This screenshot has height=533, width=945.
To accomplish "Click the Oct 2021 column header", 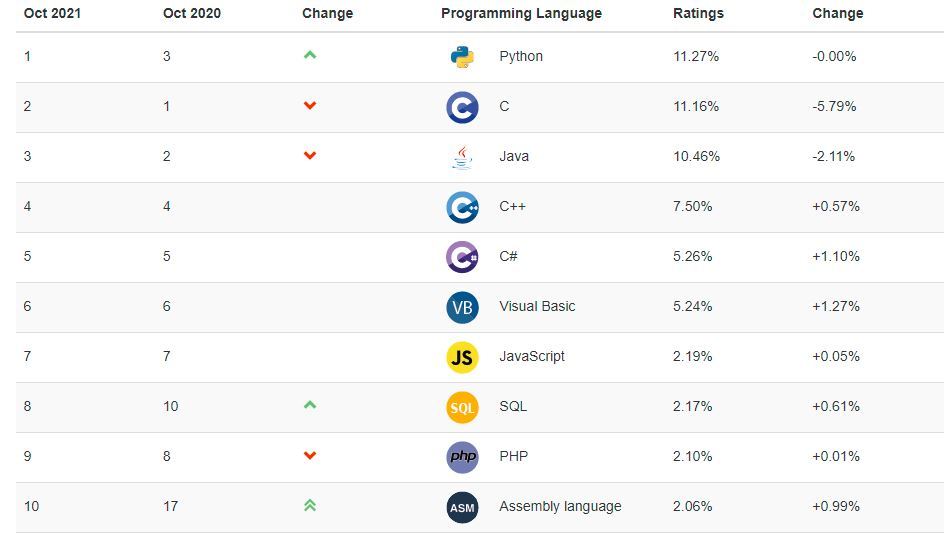I will coord(52,14).
